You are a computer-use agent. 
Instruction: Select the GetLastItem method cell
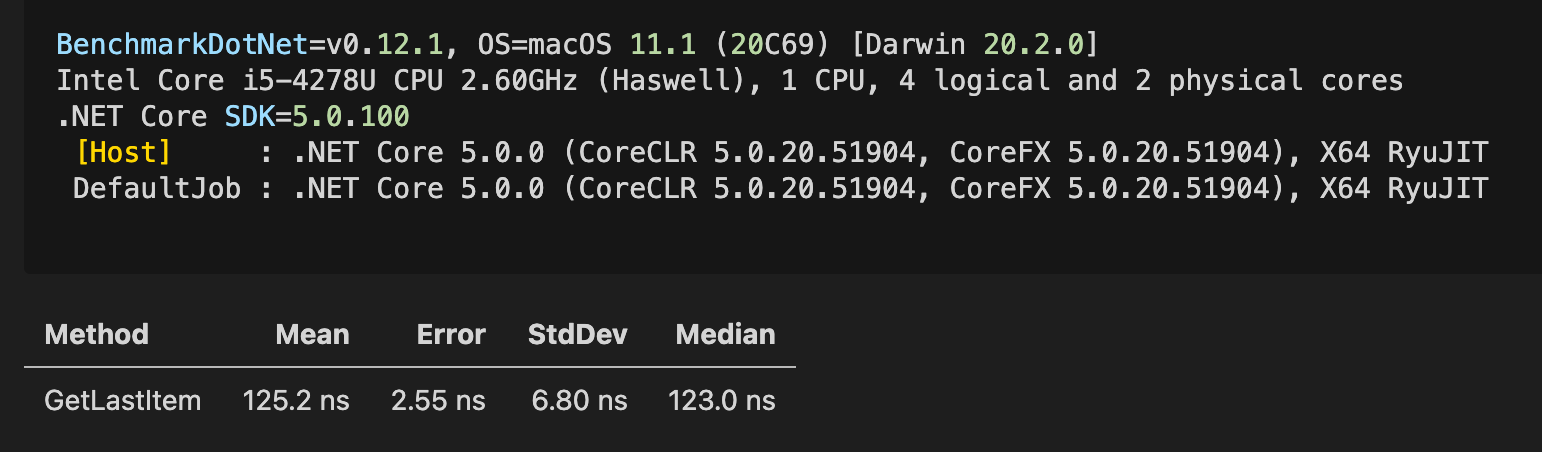[123, 401]
